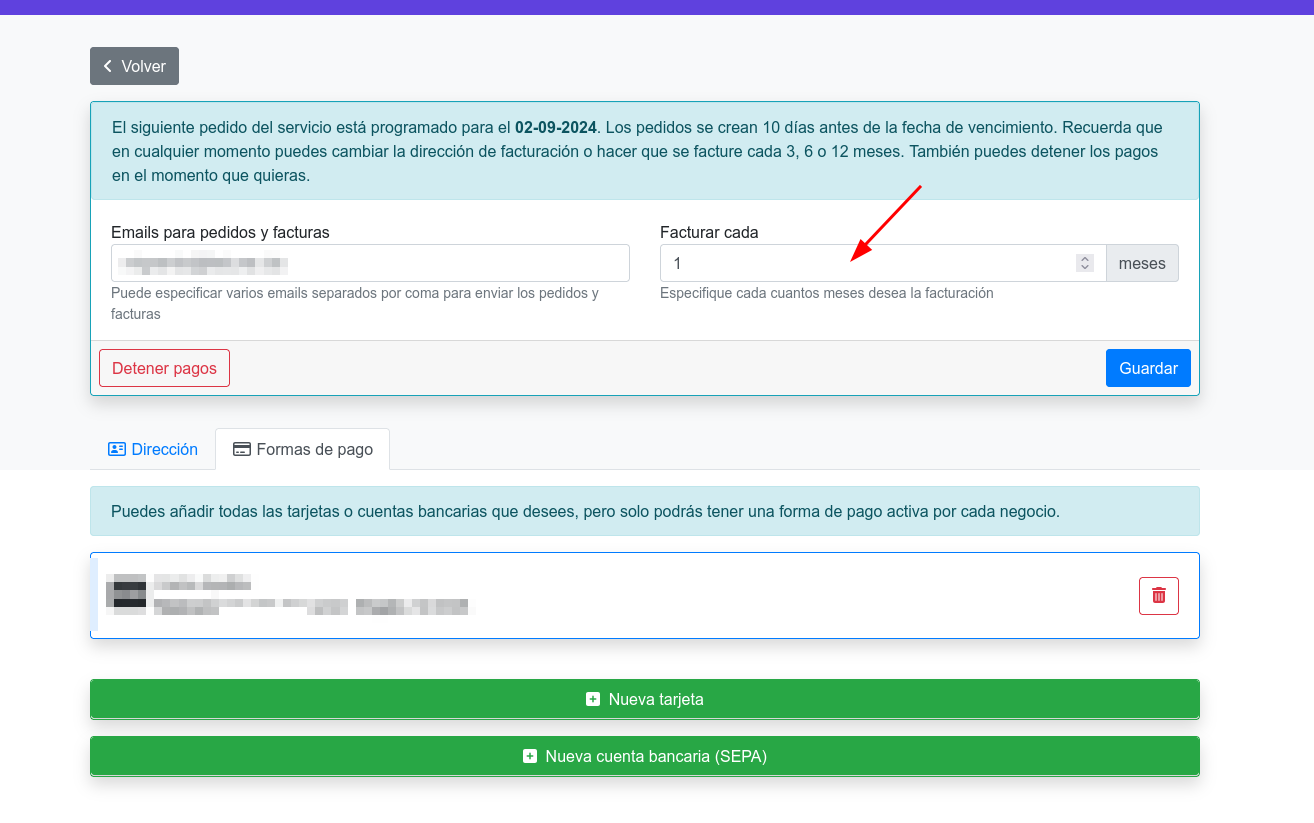Viewport: 1314px width, 823px height.
Task: Click the Emails para pedidos y facturas field
Action: tap(370, 263)
